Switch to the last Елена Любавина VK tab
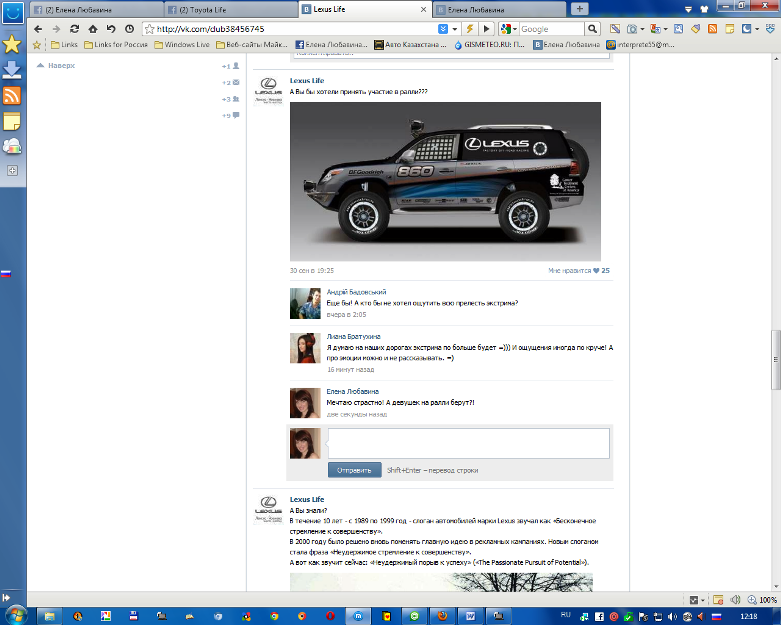Viewport: 781px width, 625px height. tap(500, 9)
